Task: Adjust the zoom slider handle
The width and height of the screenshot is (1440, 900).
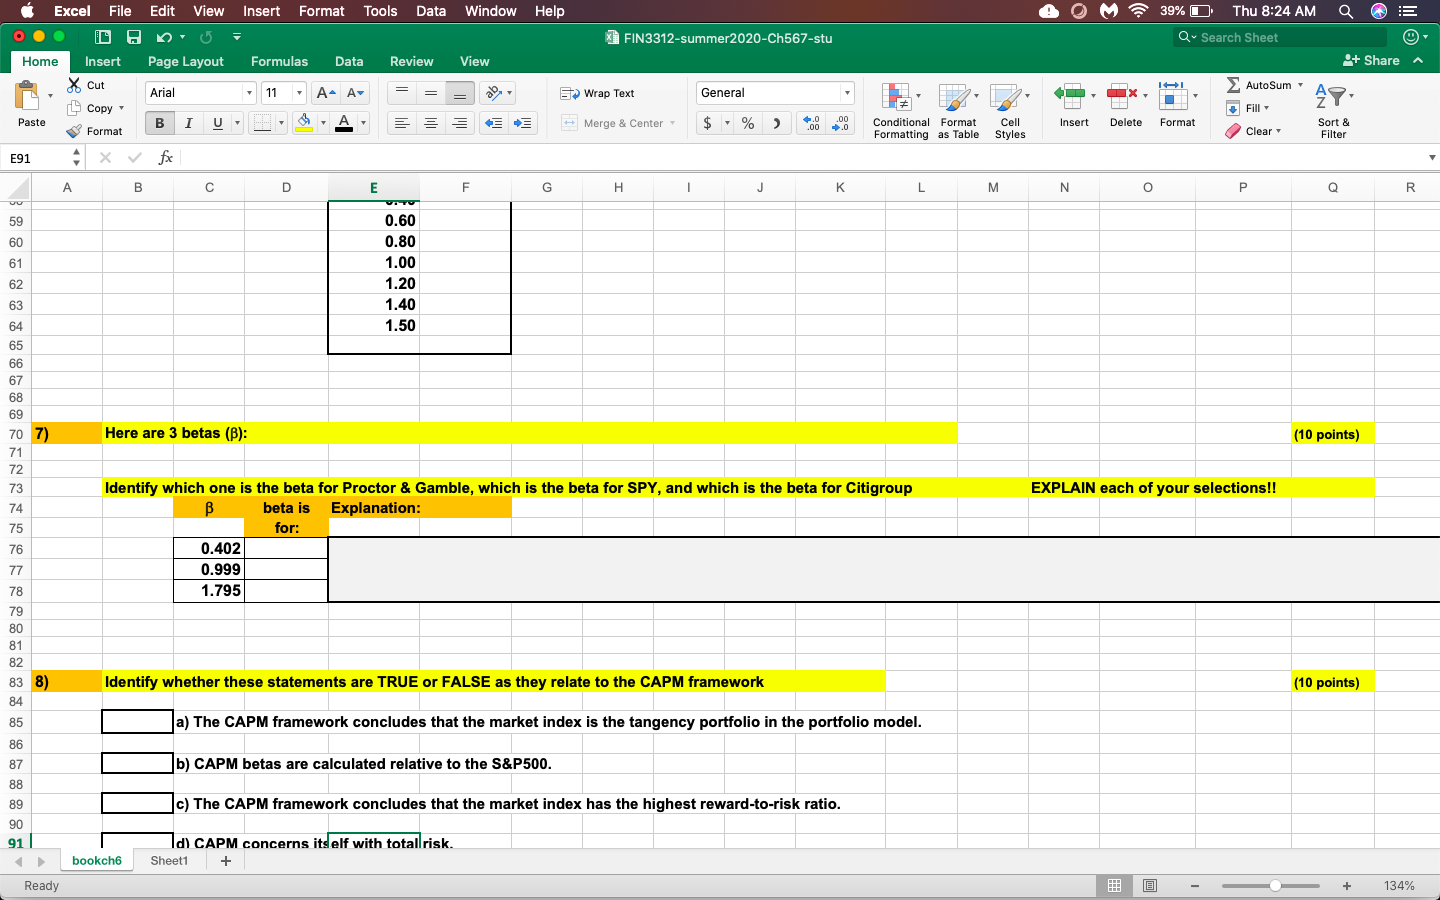Action: tap(1275, 886)
